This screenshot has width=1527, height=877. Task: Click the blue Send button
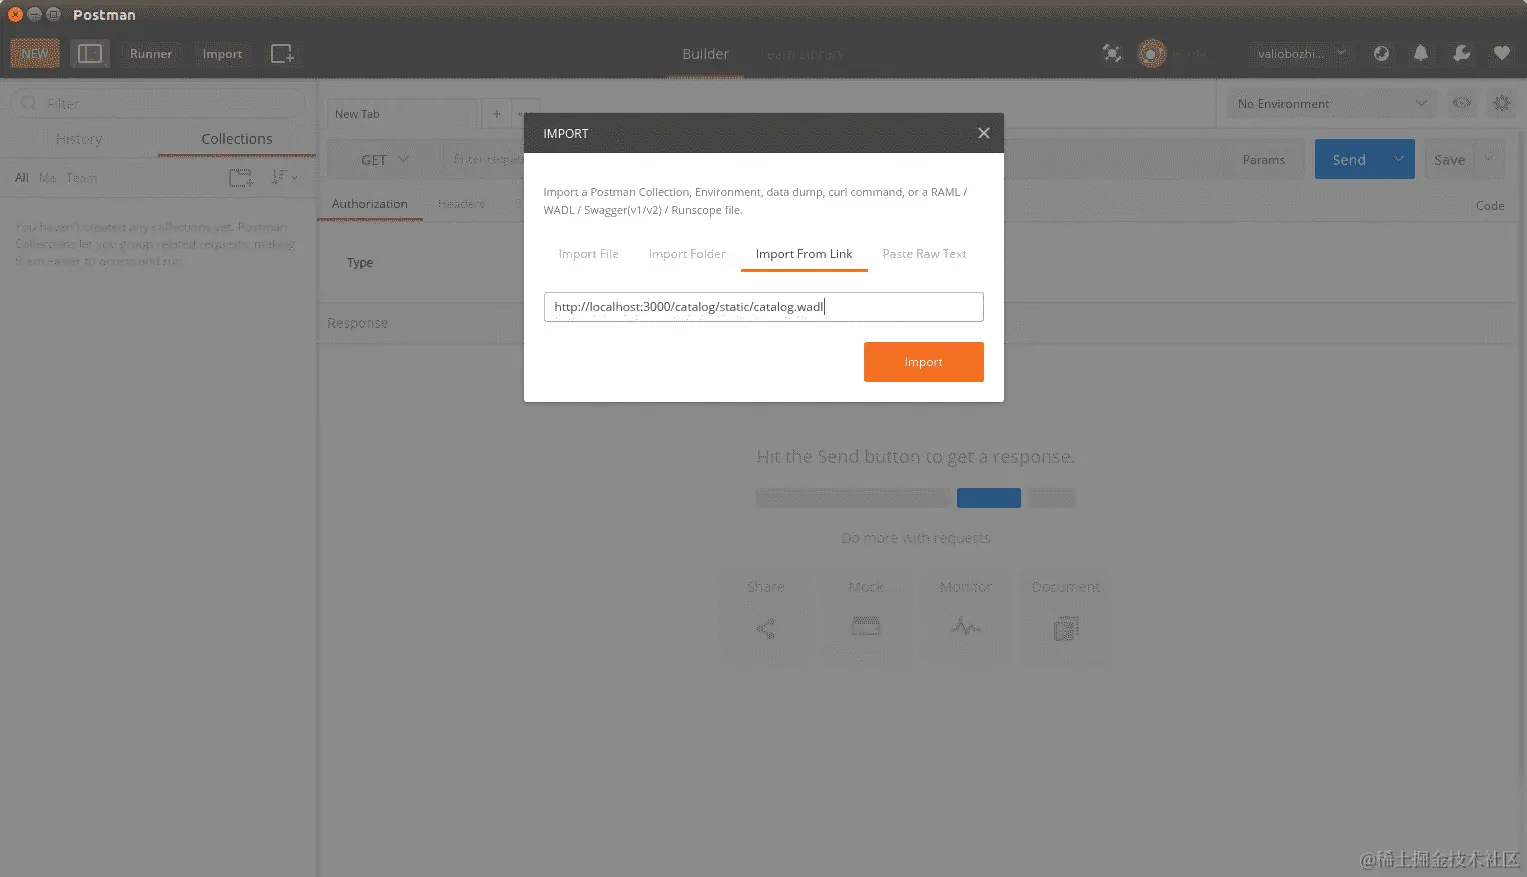pyautogui.click(x=1348, y=160)
